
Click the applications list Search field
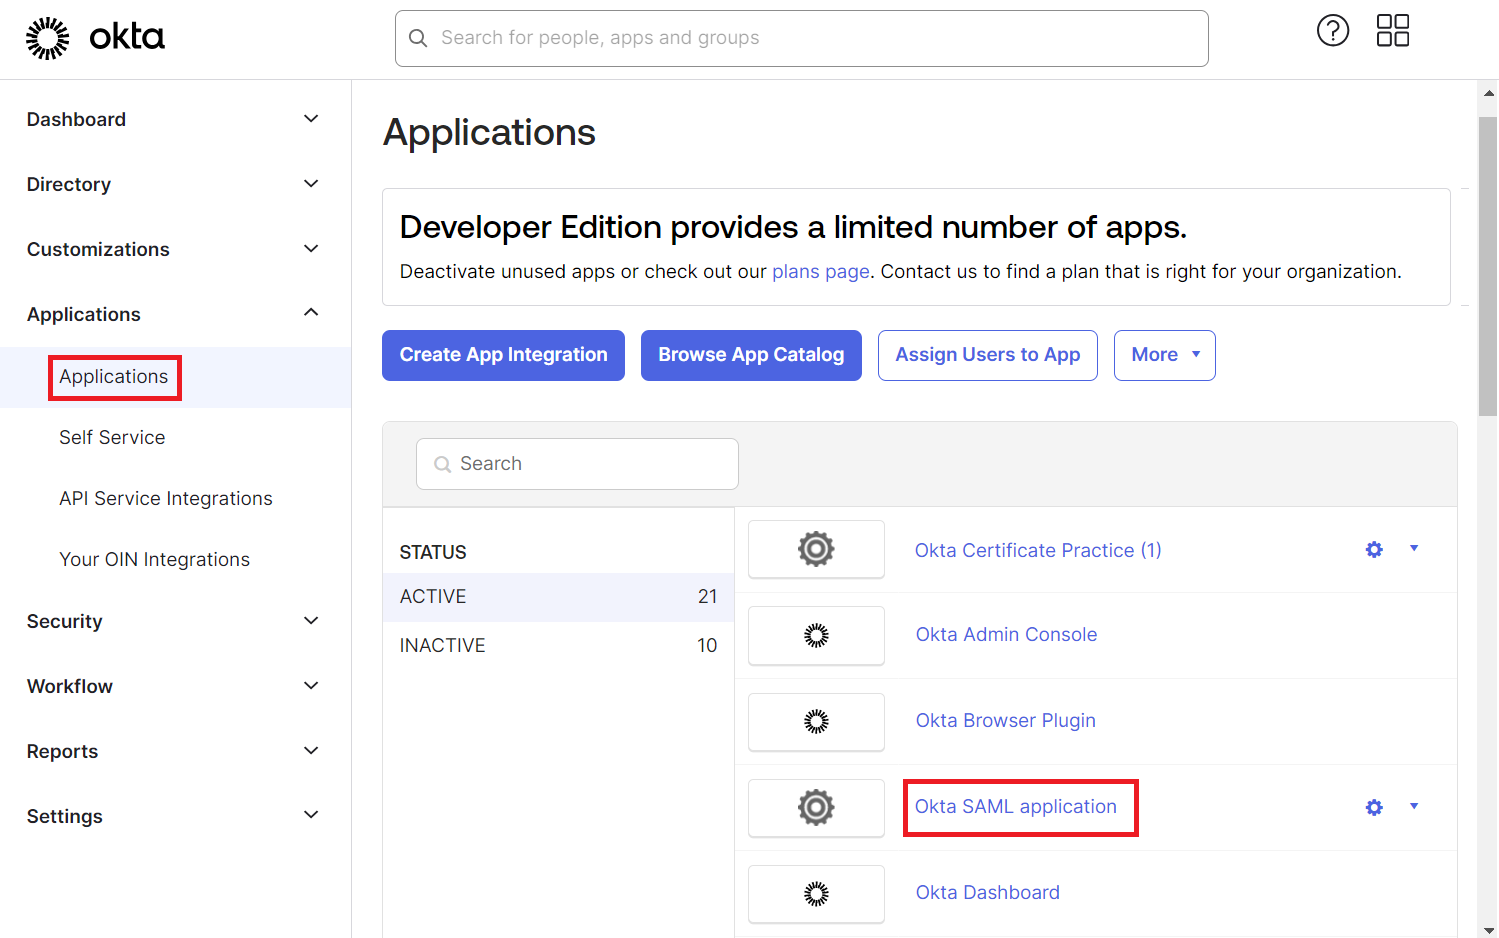[x=577, y=464]
